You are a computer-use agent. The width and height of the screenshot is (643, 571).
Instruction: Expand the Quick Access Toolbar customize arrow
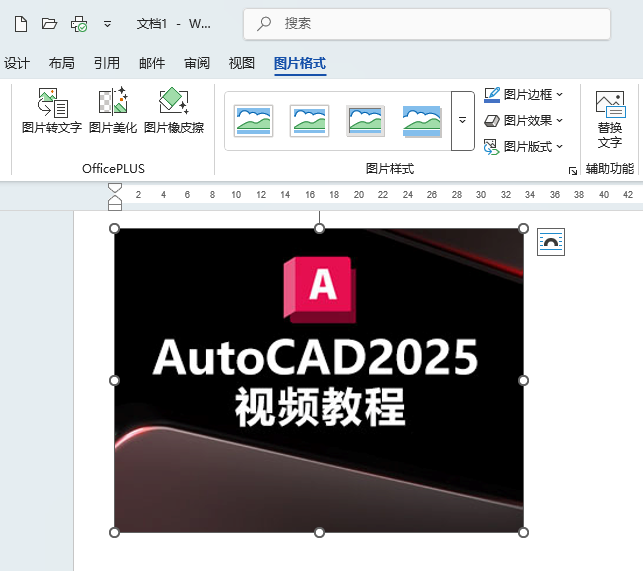(x=107, y=24)
